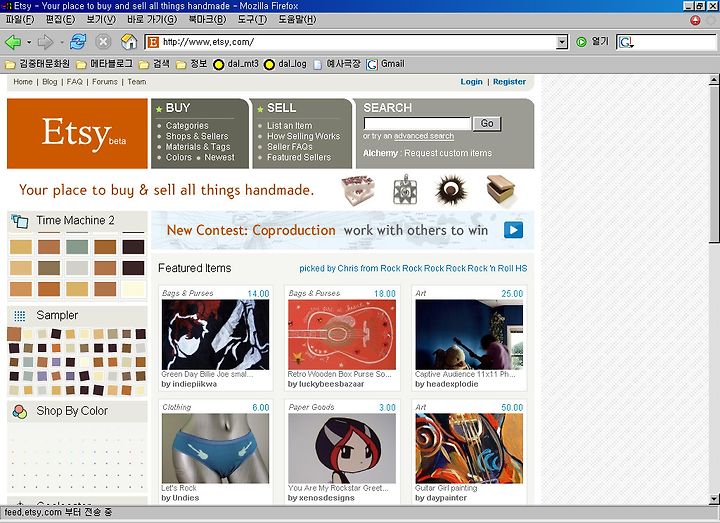Open the dal_log bookmark

(286, 64)
